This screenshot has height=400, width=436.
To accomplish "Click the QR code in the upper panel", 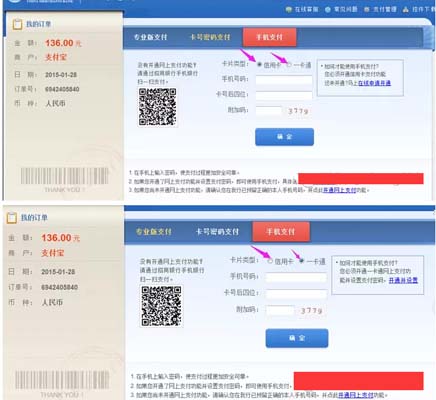I will [157, 107].
